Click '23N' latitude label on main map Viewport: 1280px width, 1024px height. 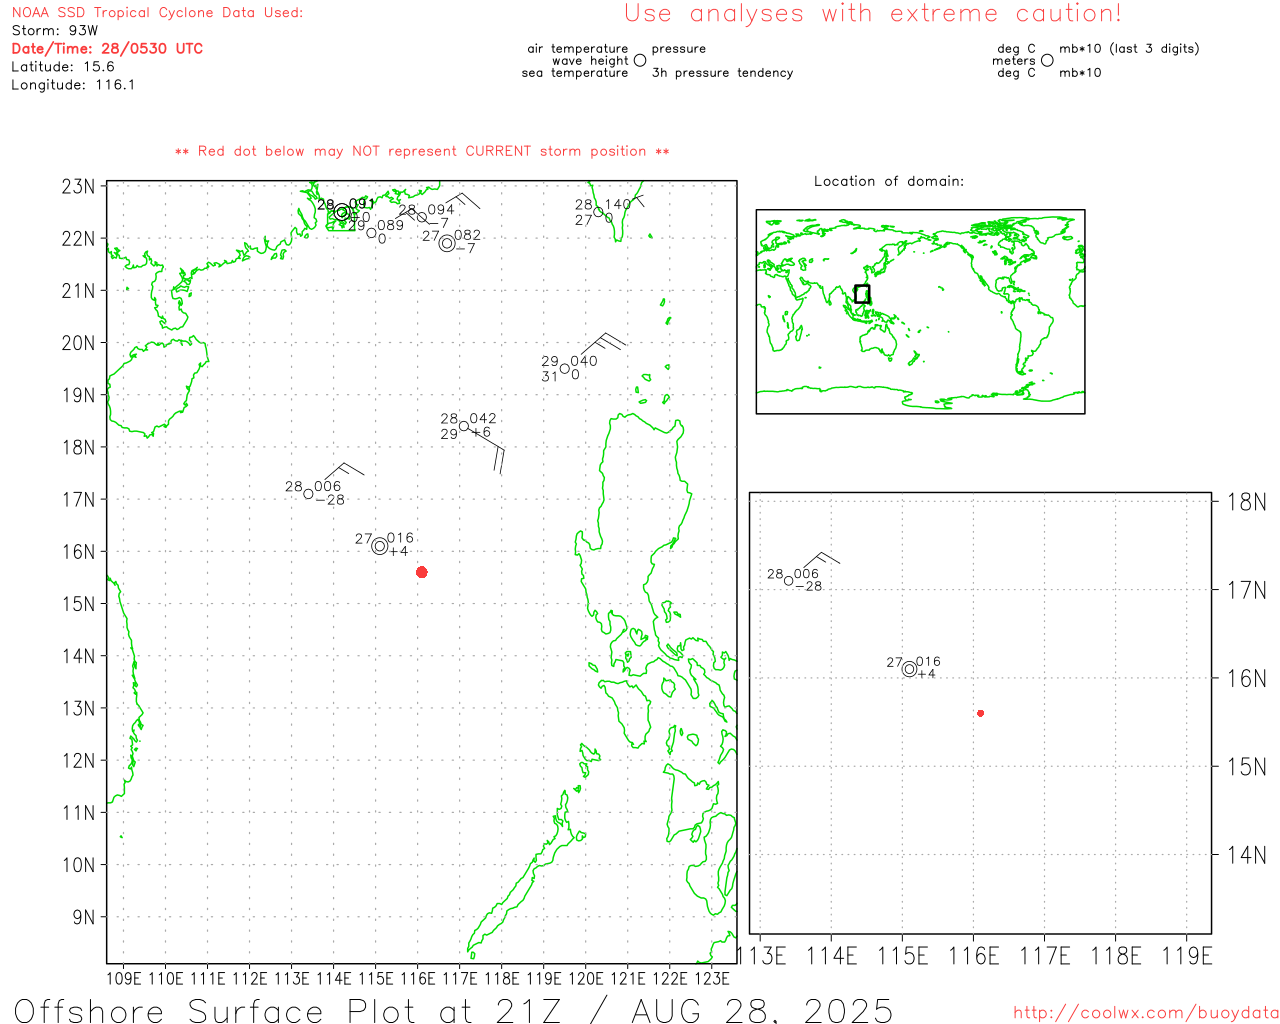pos(79,187)
